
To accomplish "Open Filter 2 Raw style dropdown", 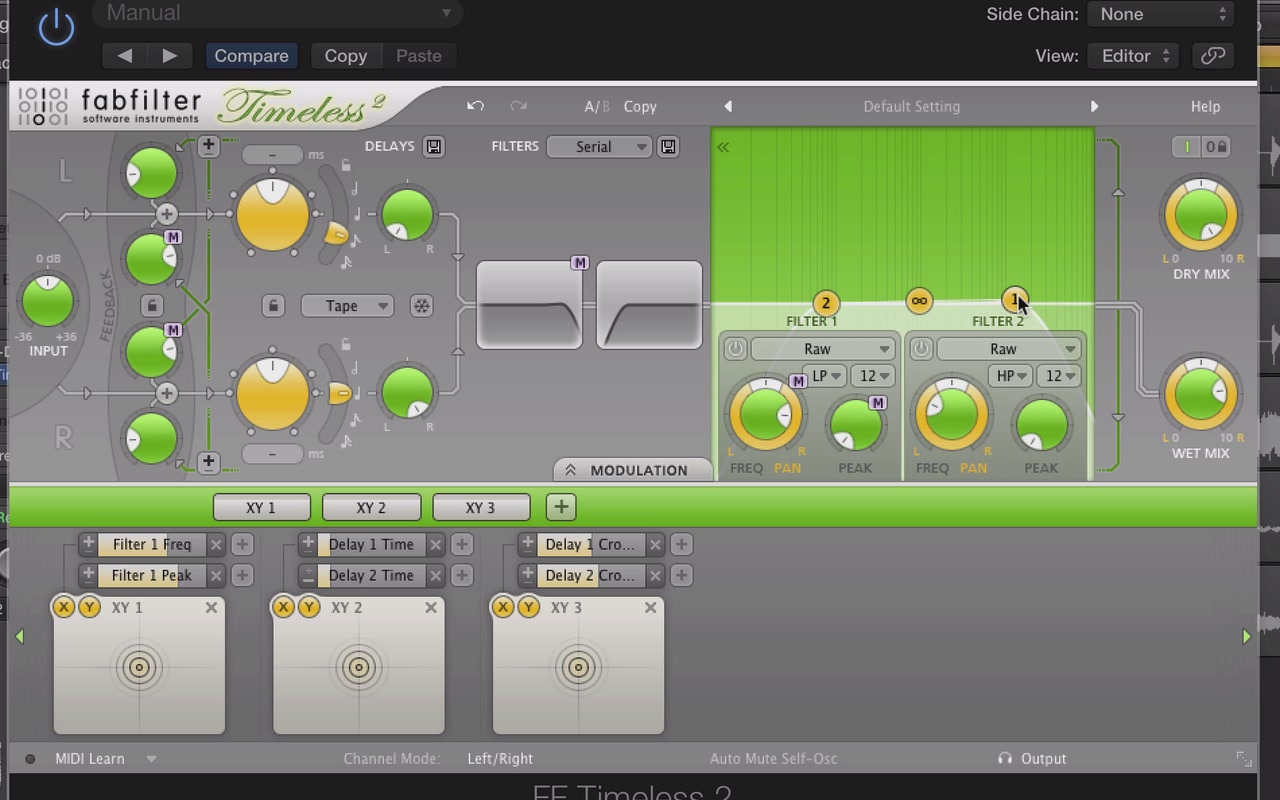I will tap(1008, 349).
